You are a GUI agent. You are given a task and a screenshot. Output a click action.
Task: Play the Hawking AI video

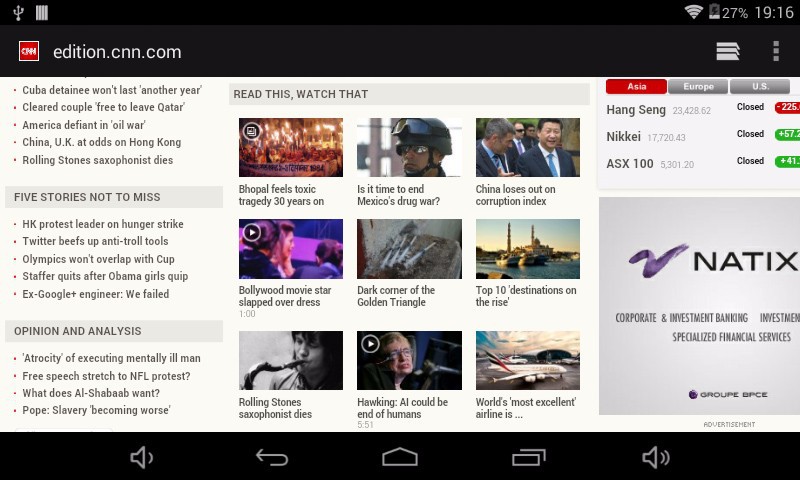[x=408, y=360]
